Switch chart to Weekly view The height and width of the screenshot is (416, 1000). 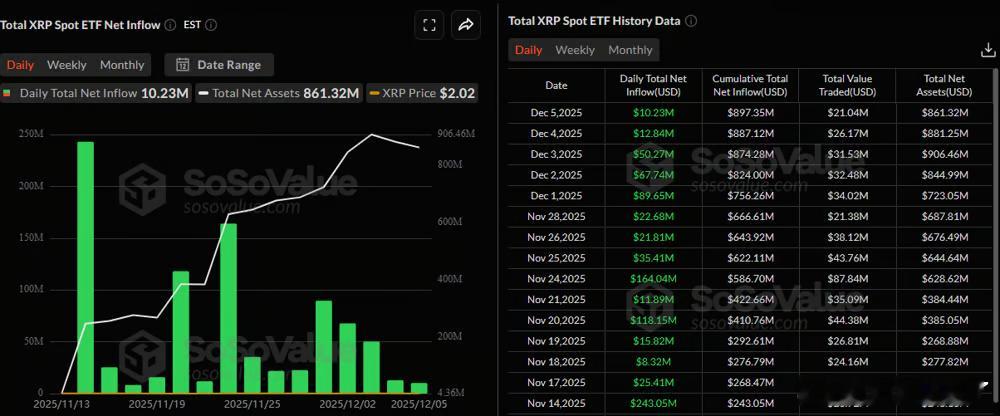[66, 64]
